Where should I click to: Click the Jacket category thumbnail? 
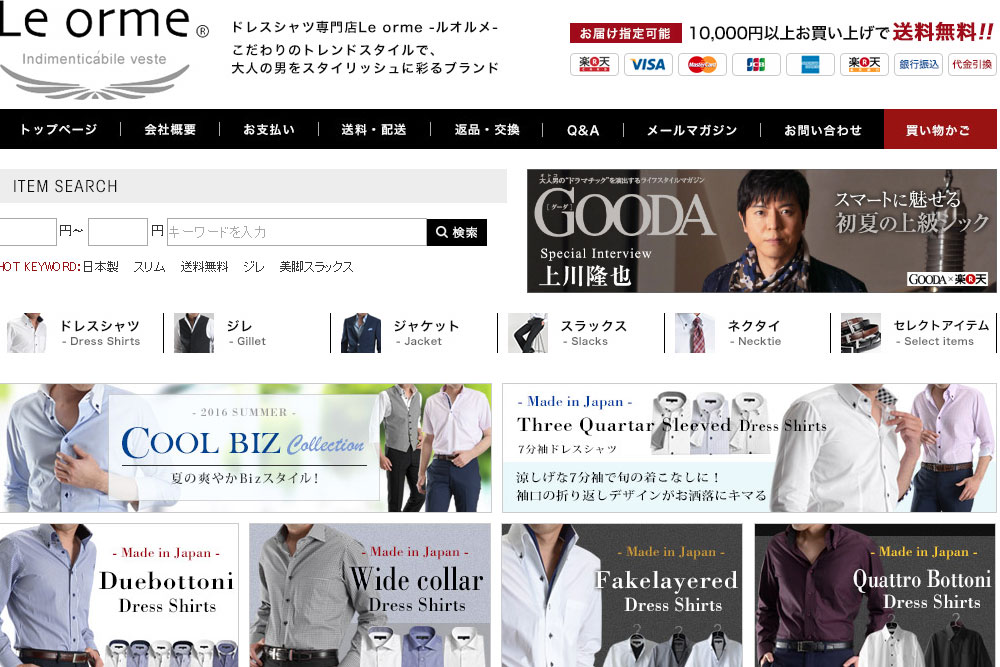point(360,333)
